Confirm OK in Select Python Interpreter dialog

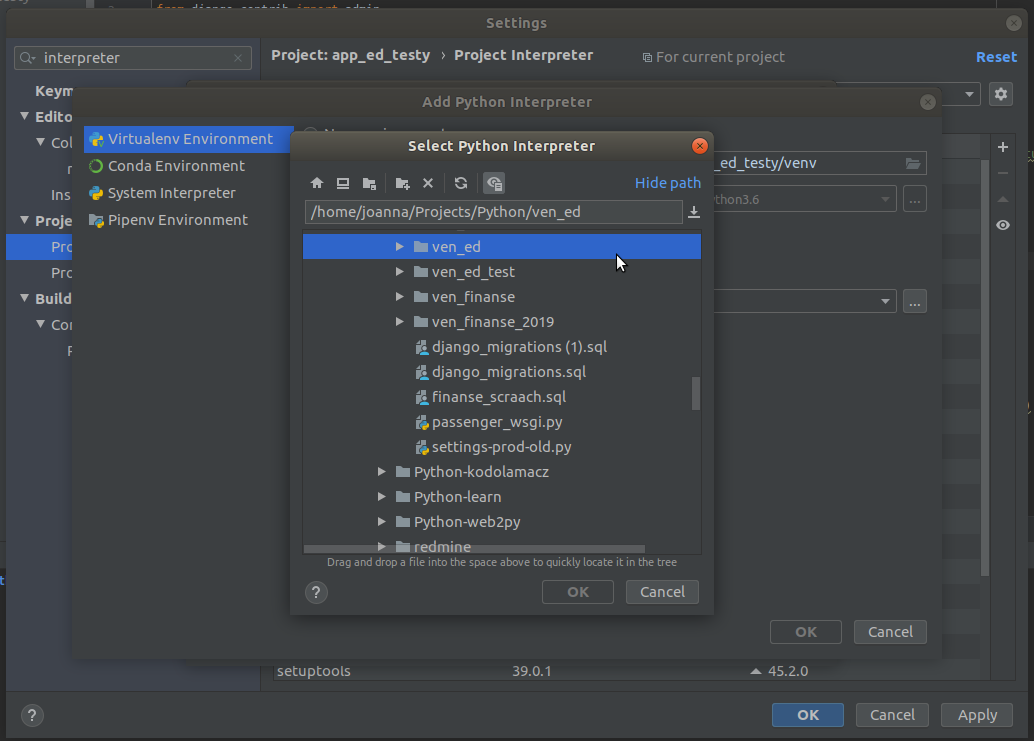pyautogui.click(x=578, y=592)
